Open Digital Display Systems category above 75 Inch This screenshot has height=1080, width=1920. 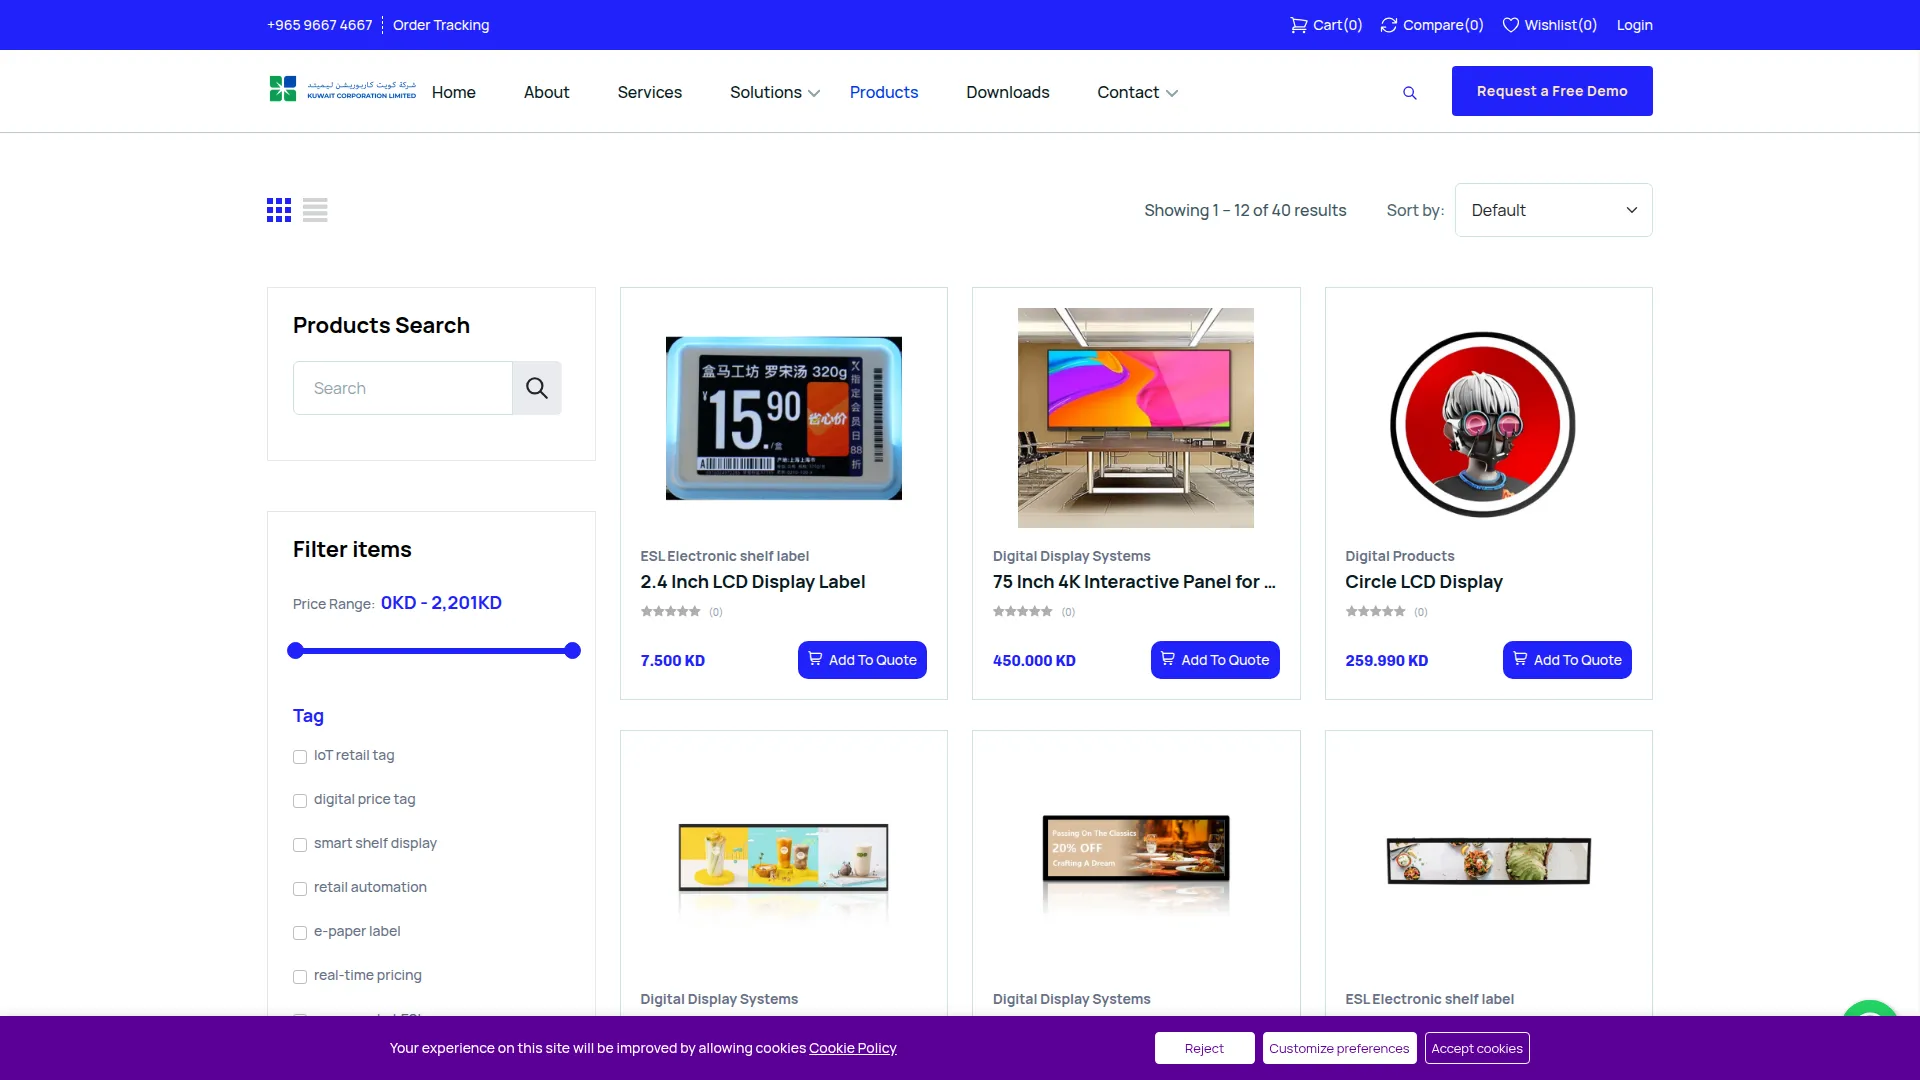pos(1072,556)
